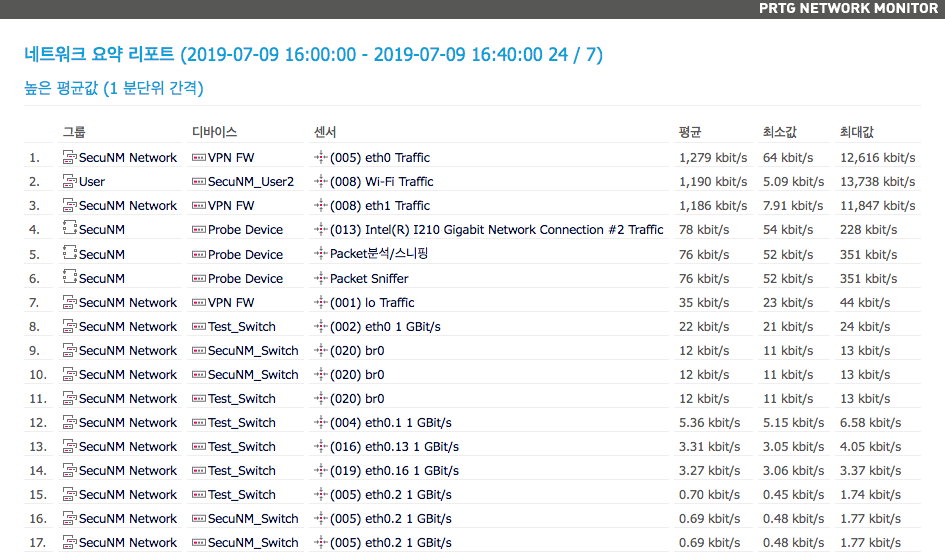Click the 센서 column header
Viewport: 945px width, 555px height.
point(325,132)
